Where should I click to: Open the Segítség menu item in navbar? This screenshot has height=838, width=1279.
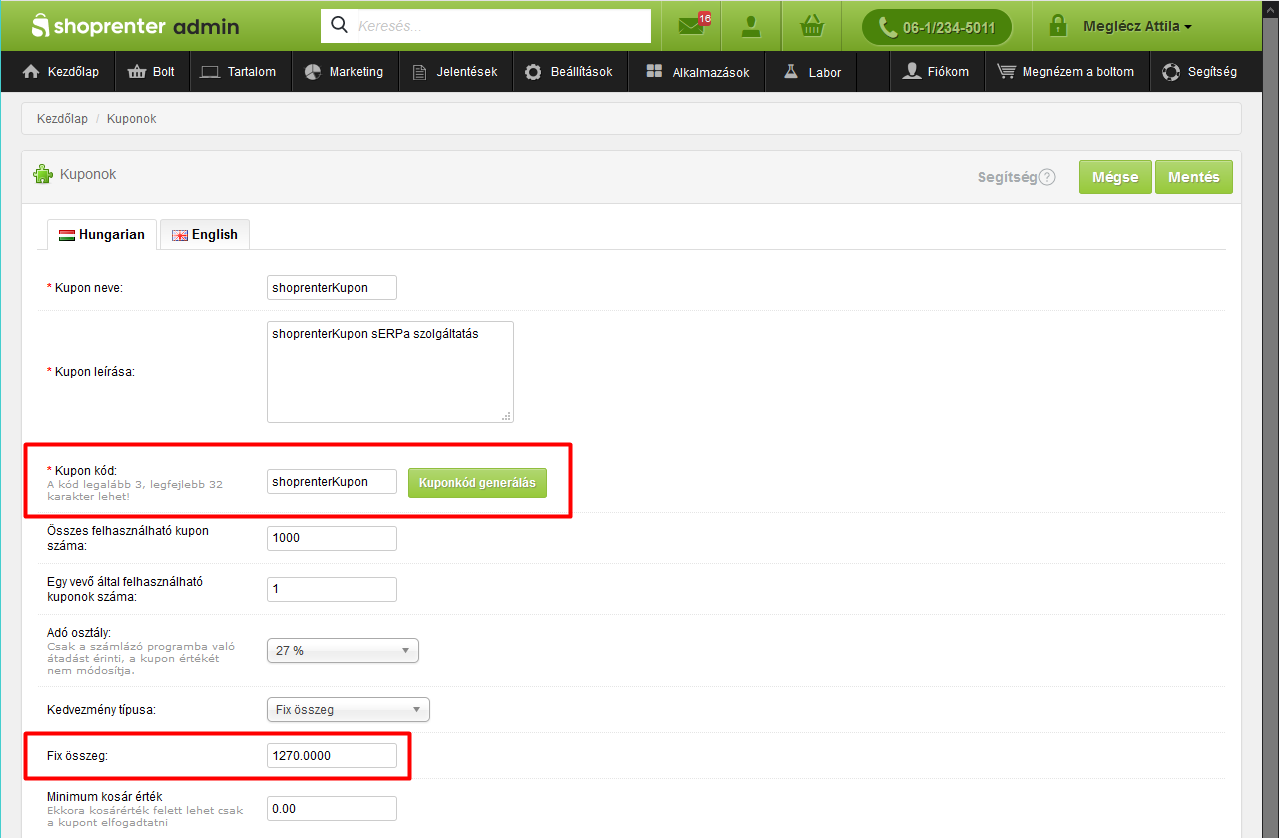click(x=1200, y=71)
